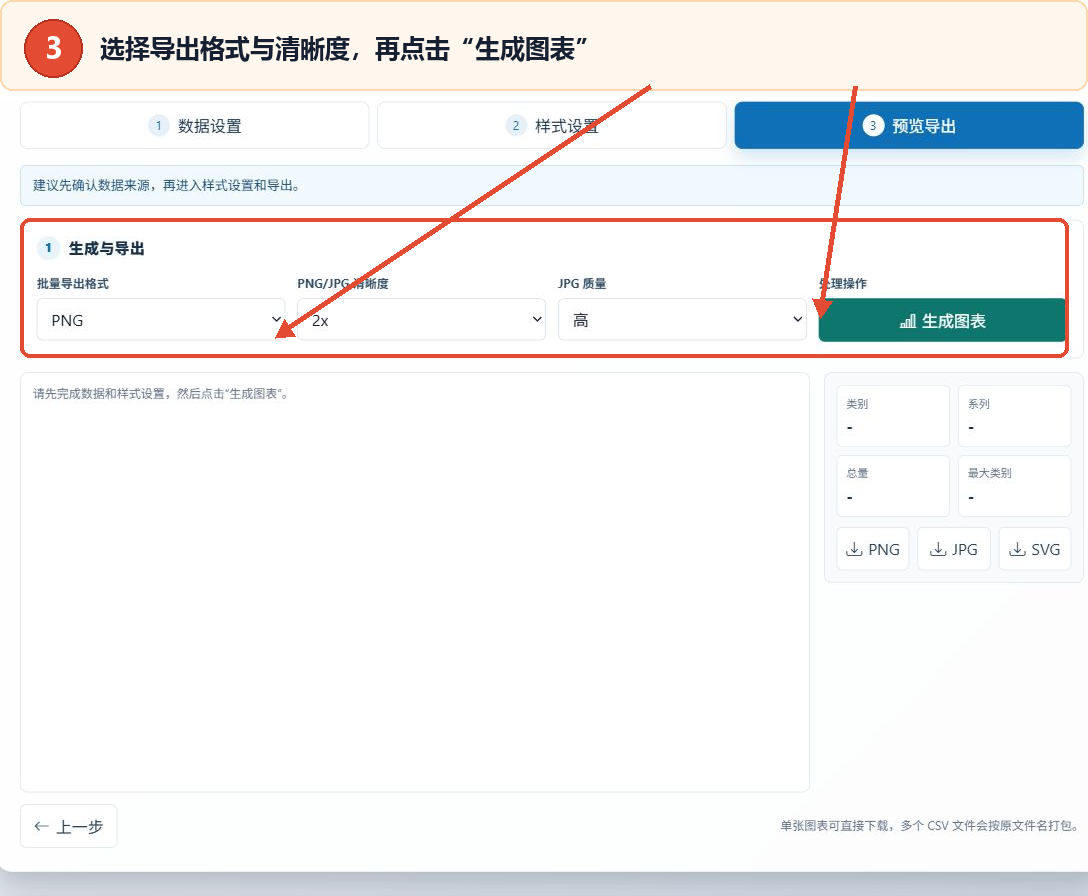Image resolution: width=1088 pixels, height=896 pixels.
Task: Click the 生成图表 button
Action: [942, 321]
